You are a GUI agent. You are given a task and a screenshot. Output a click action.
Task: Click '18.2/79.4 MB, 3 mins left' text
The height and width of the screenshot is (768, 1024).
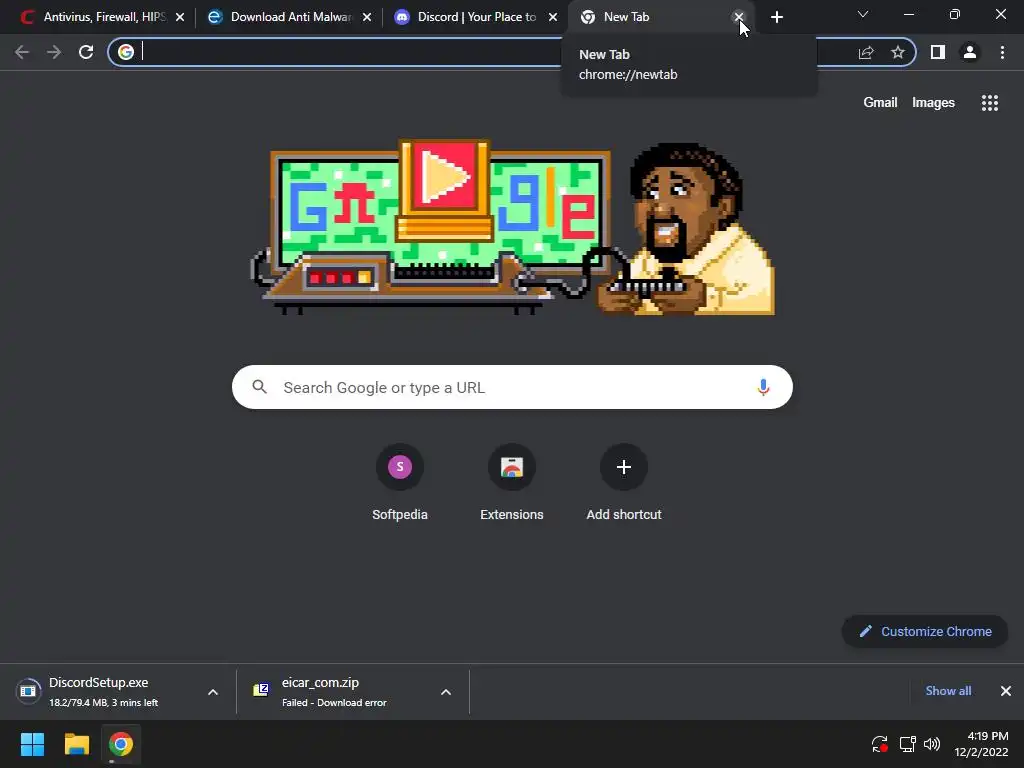(x=103, y=703)
